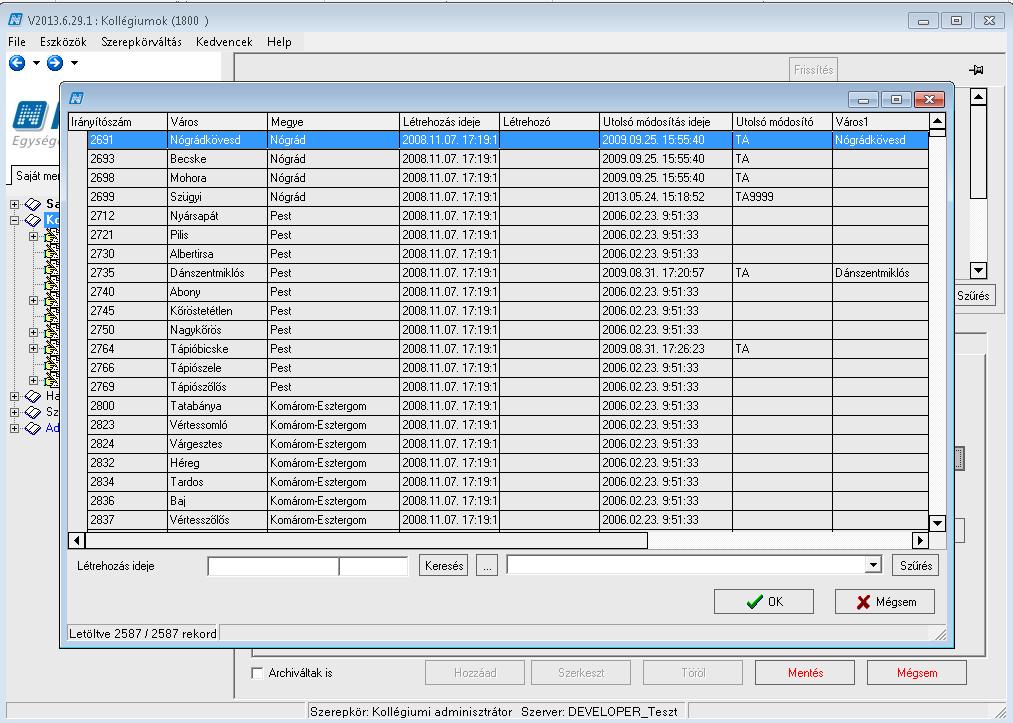Expand the Sz tree node
The width and height of the screenshot is (1013, 723).
[x=14, y=412]
